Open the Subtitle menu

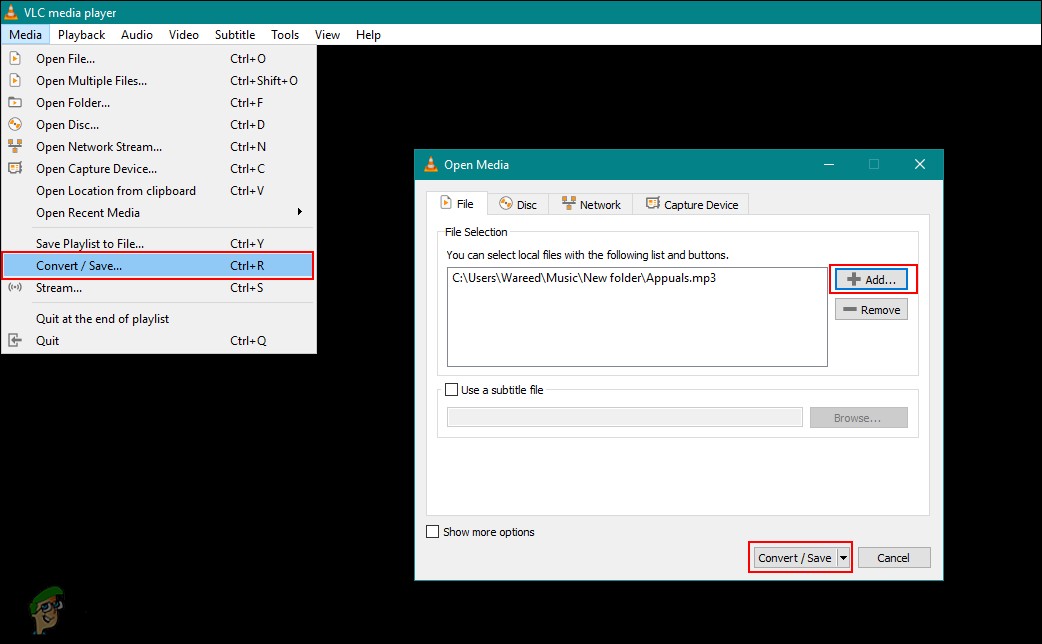pyautogui.click(x=235, y=35)
